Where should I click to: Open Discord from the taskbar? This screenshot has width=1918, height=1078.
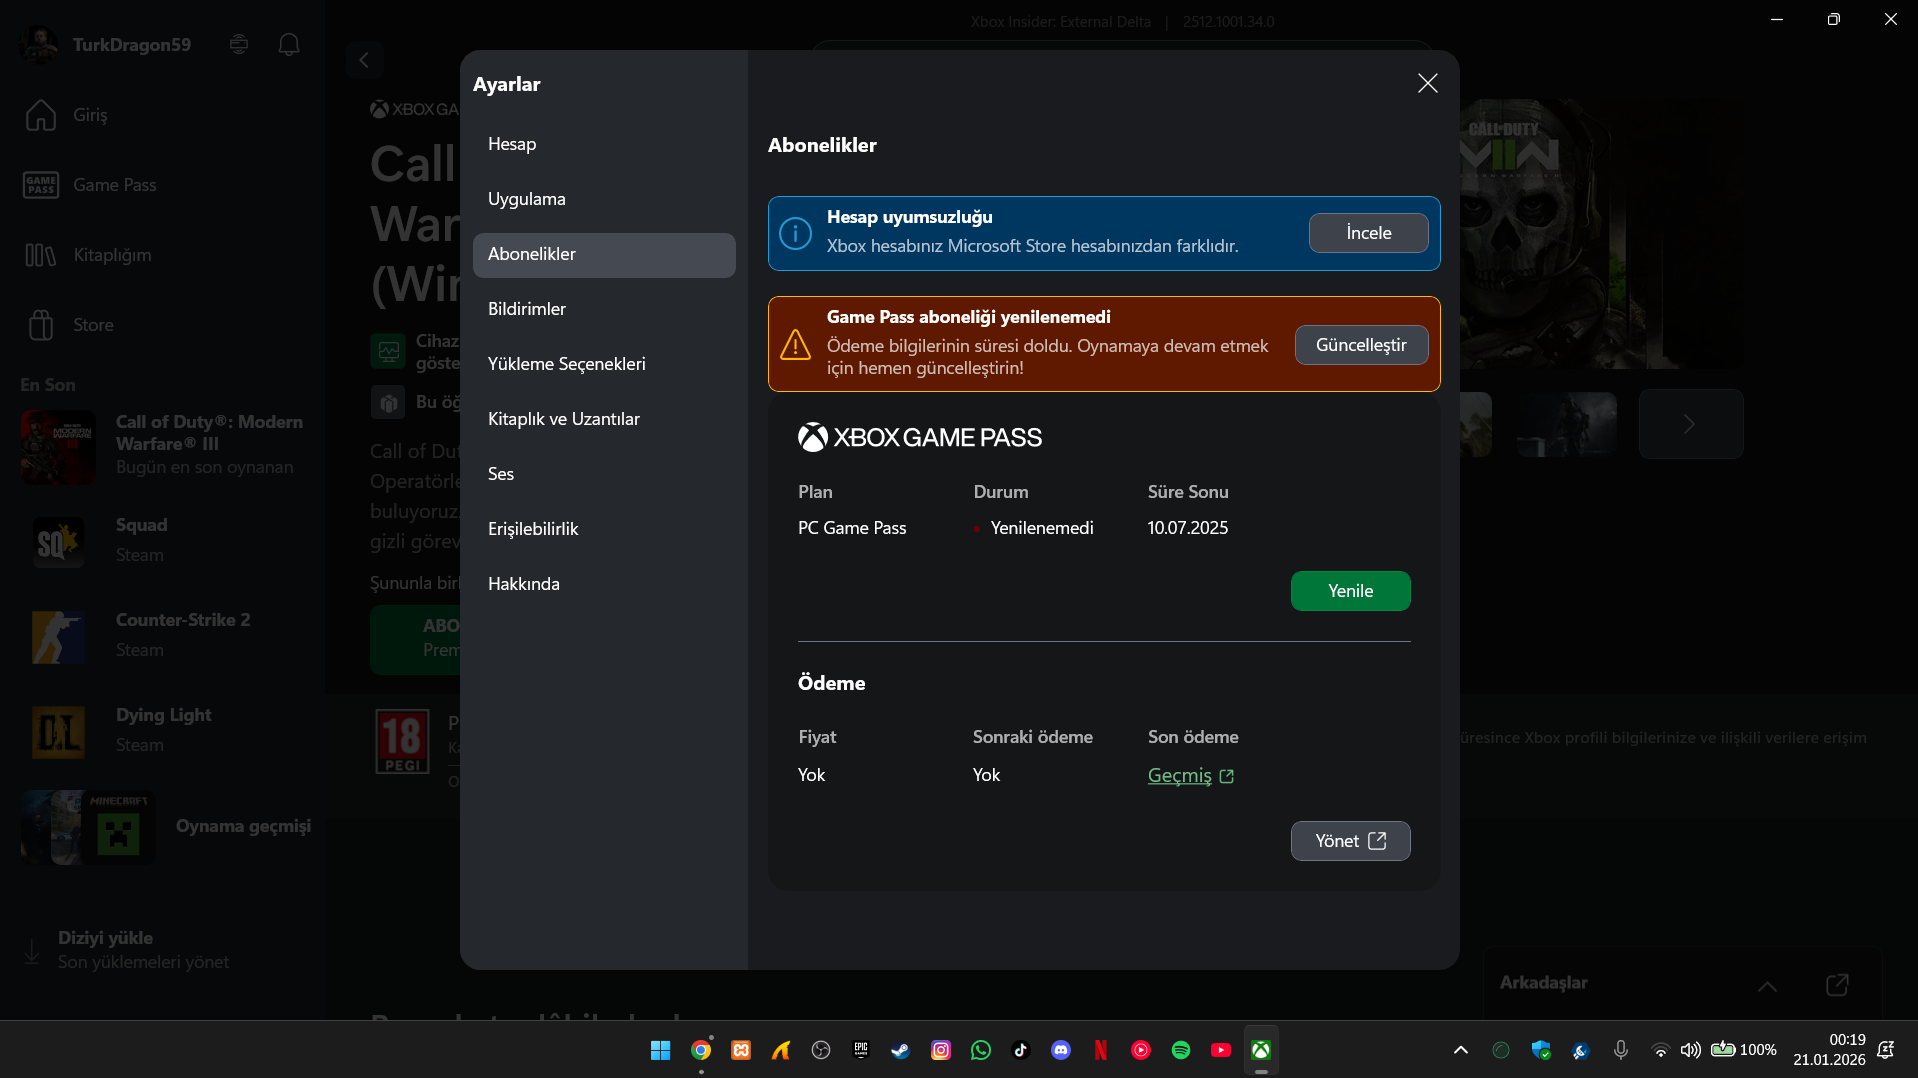(1061, 1050)
